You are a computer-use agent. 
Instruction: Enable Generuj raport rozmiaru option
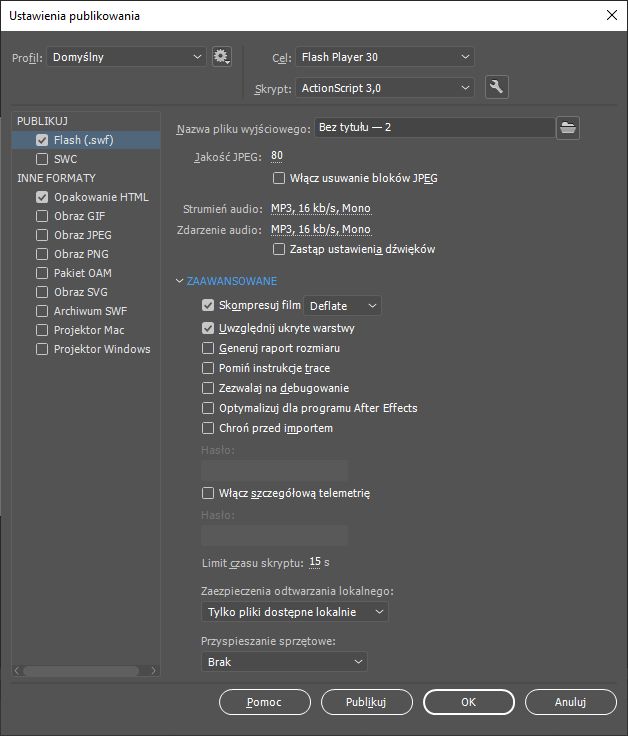coord(208,348)
